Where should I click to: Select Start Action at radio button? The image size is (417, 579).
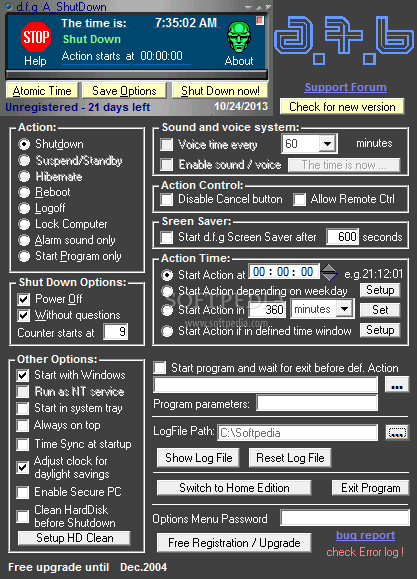tap(167, 275)
